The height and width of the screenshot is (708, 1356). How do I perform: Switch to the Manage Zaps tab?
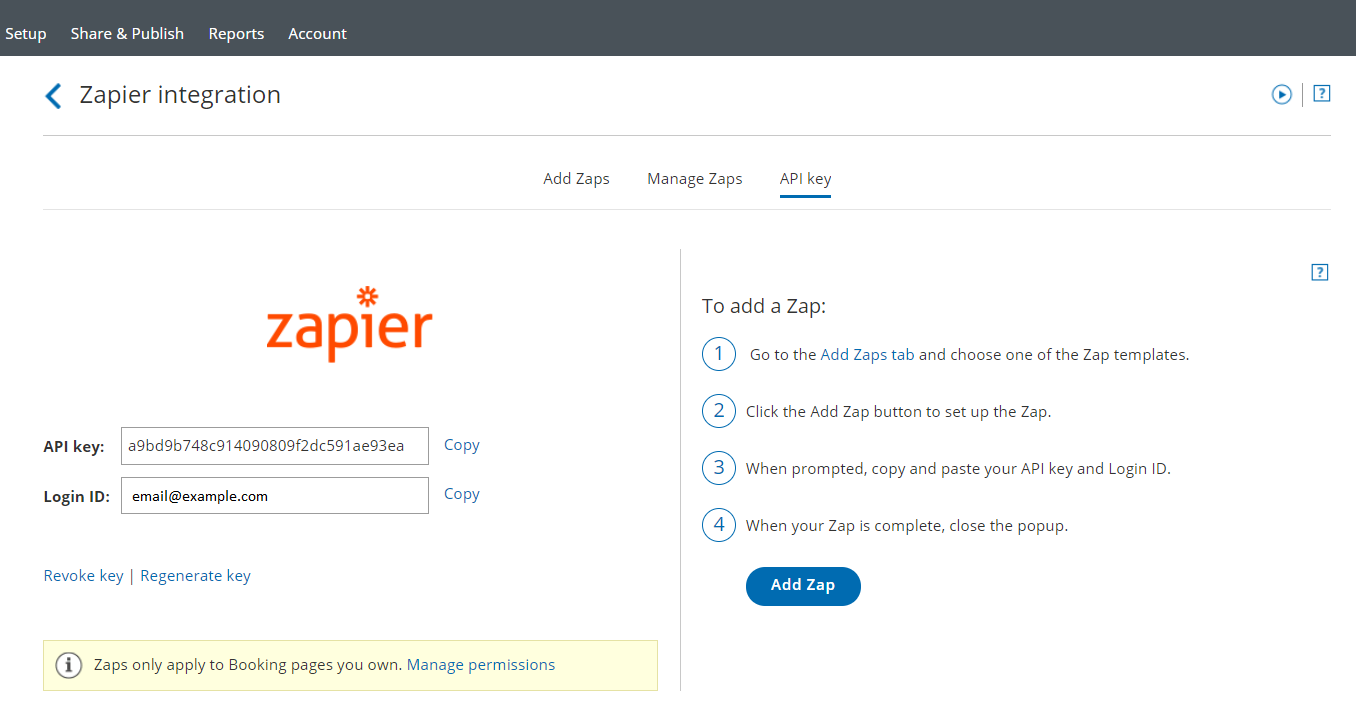(x=694, y=179)
